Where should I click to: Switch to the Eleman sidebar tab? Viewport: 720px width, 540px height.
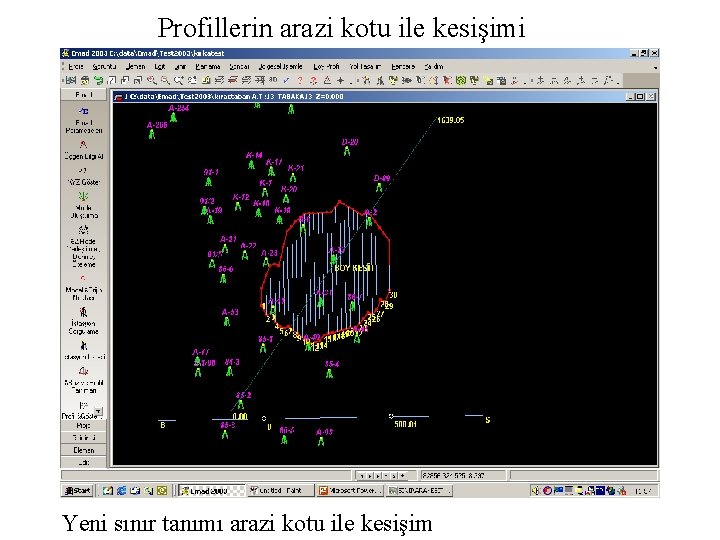pyautogui.click(x=84, y=450)
